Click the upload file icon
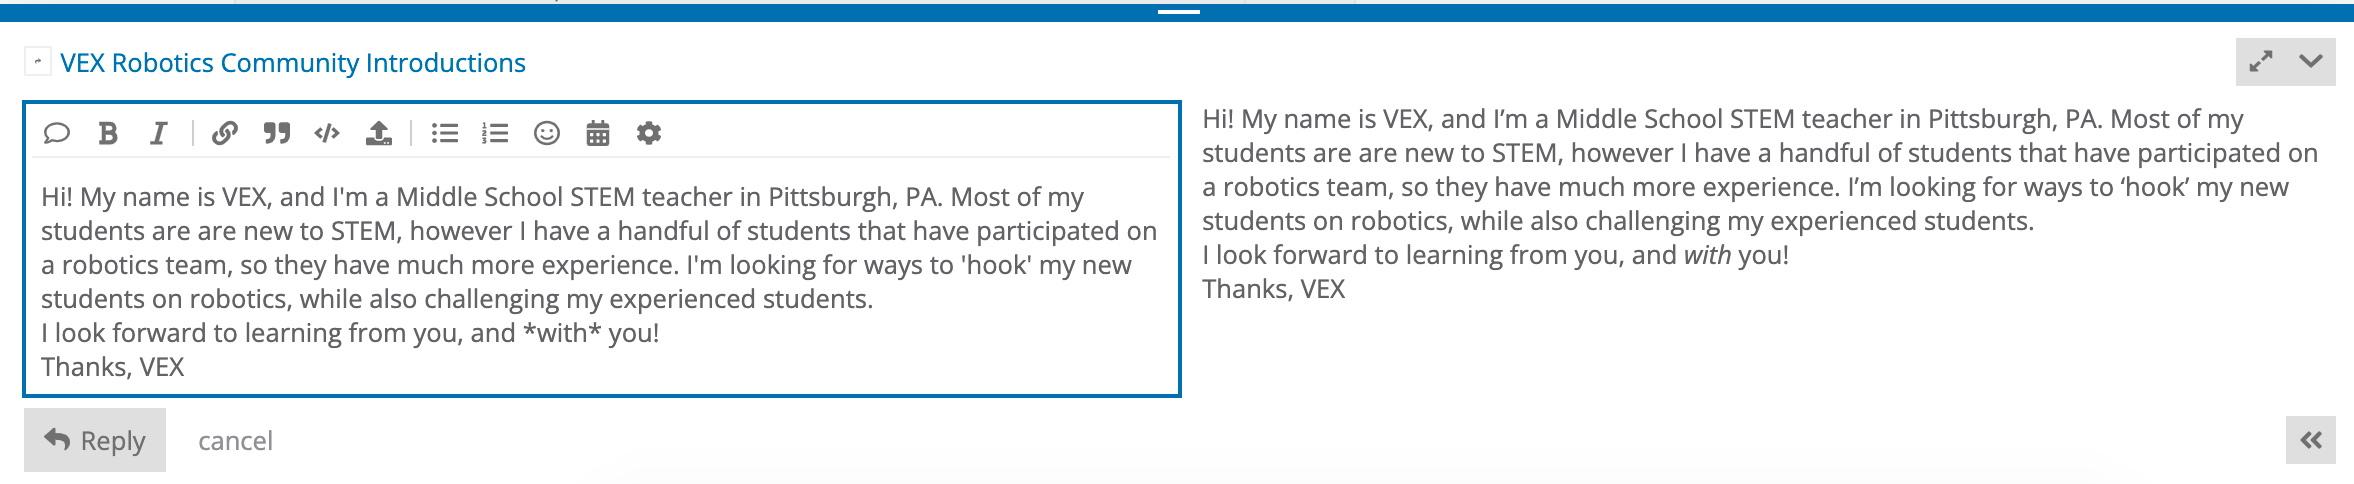Viewport: 2354px width, 484px height. [x=378, y=133]
